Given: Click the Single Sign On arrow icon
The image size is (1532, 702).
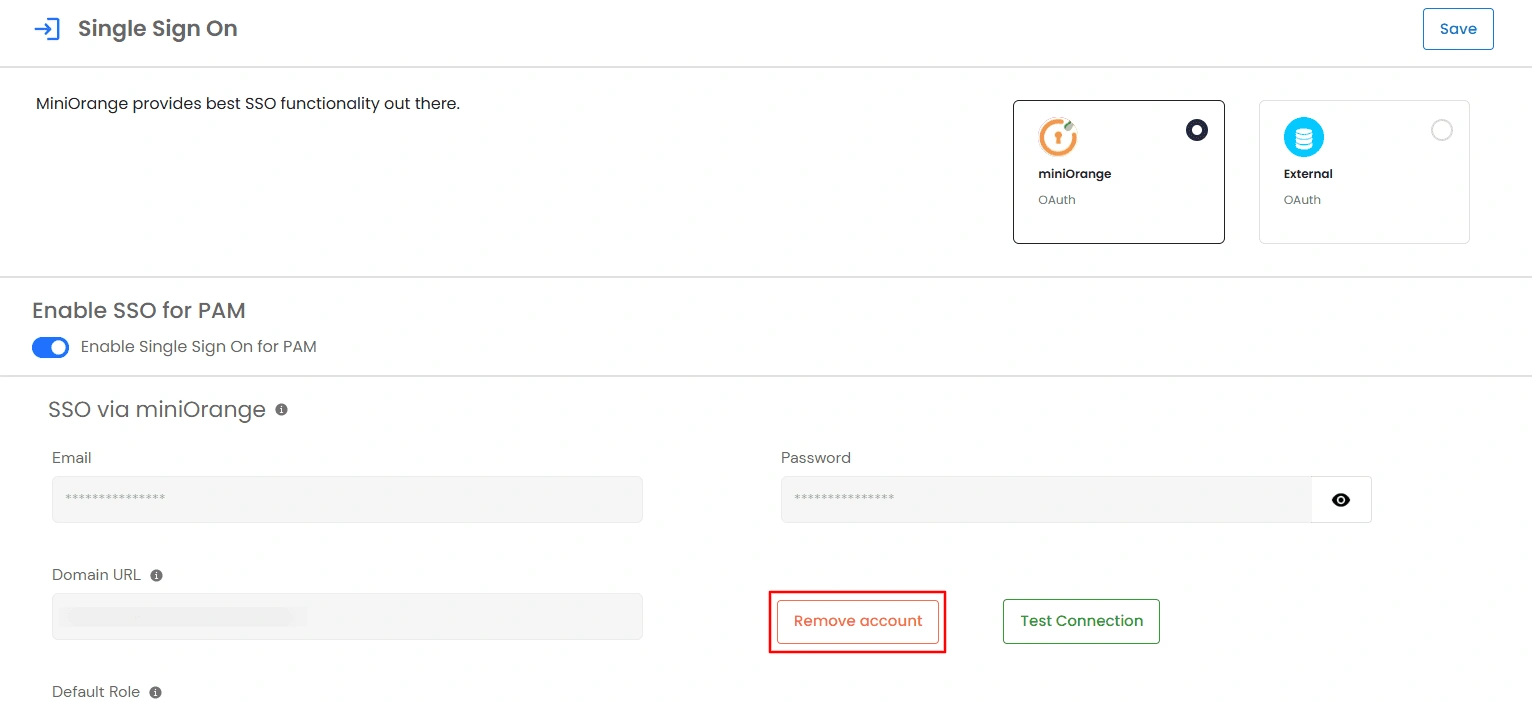Looking at the screenshot, I should [47, 29].
